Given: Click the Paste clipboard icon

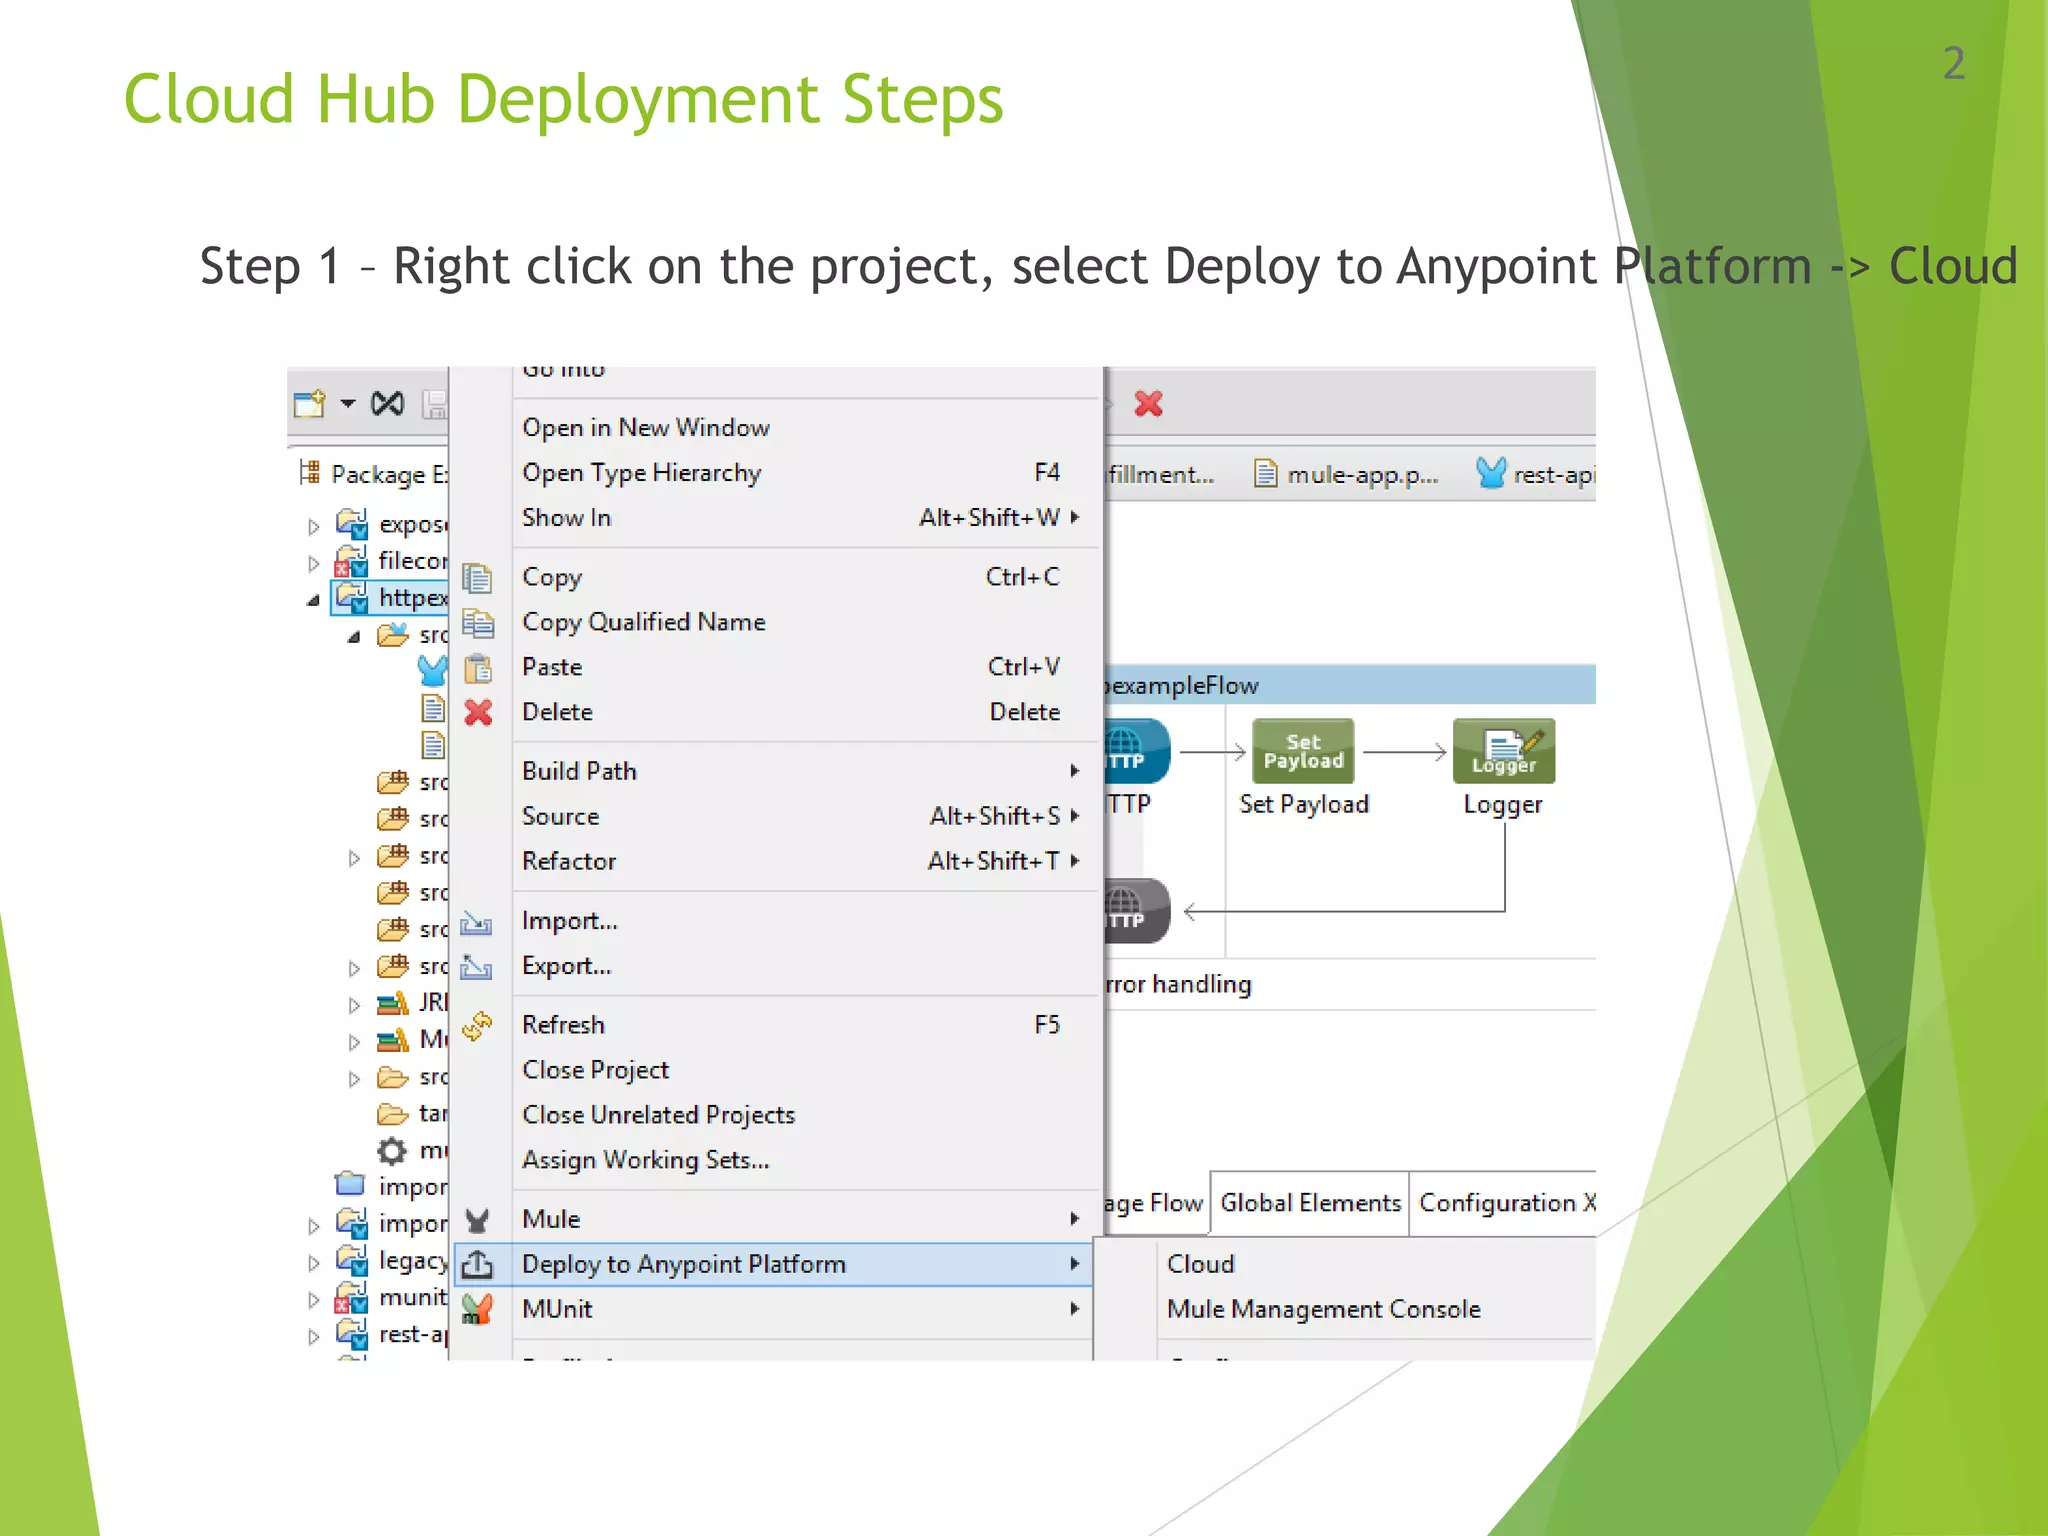Looking at the screenshot, I should click(x=478, y=668).
